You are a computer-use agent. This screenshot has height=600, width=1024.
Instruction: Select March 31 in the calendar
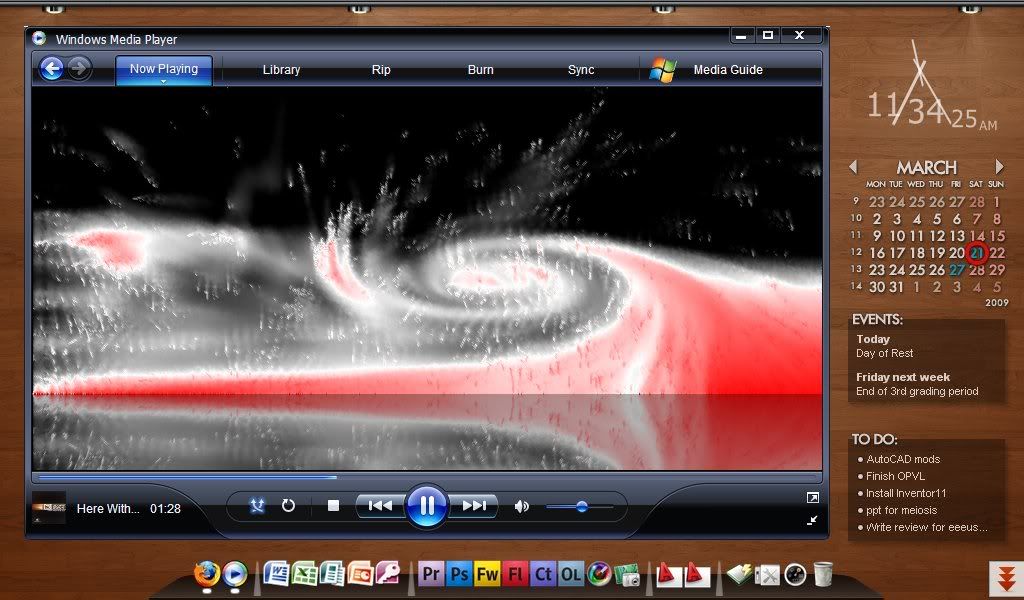click(897, 287)
